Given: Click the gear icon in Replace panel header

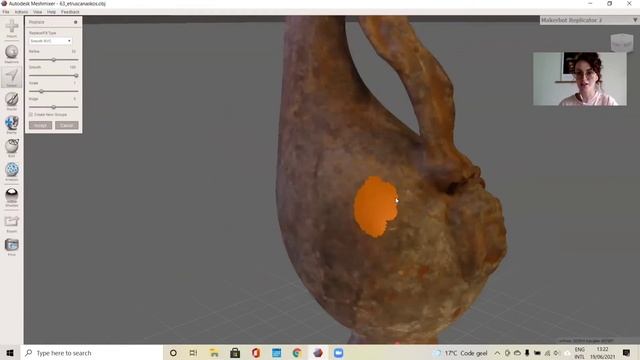Looking at the screenshot, I should click(76, 22).
